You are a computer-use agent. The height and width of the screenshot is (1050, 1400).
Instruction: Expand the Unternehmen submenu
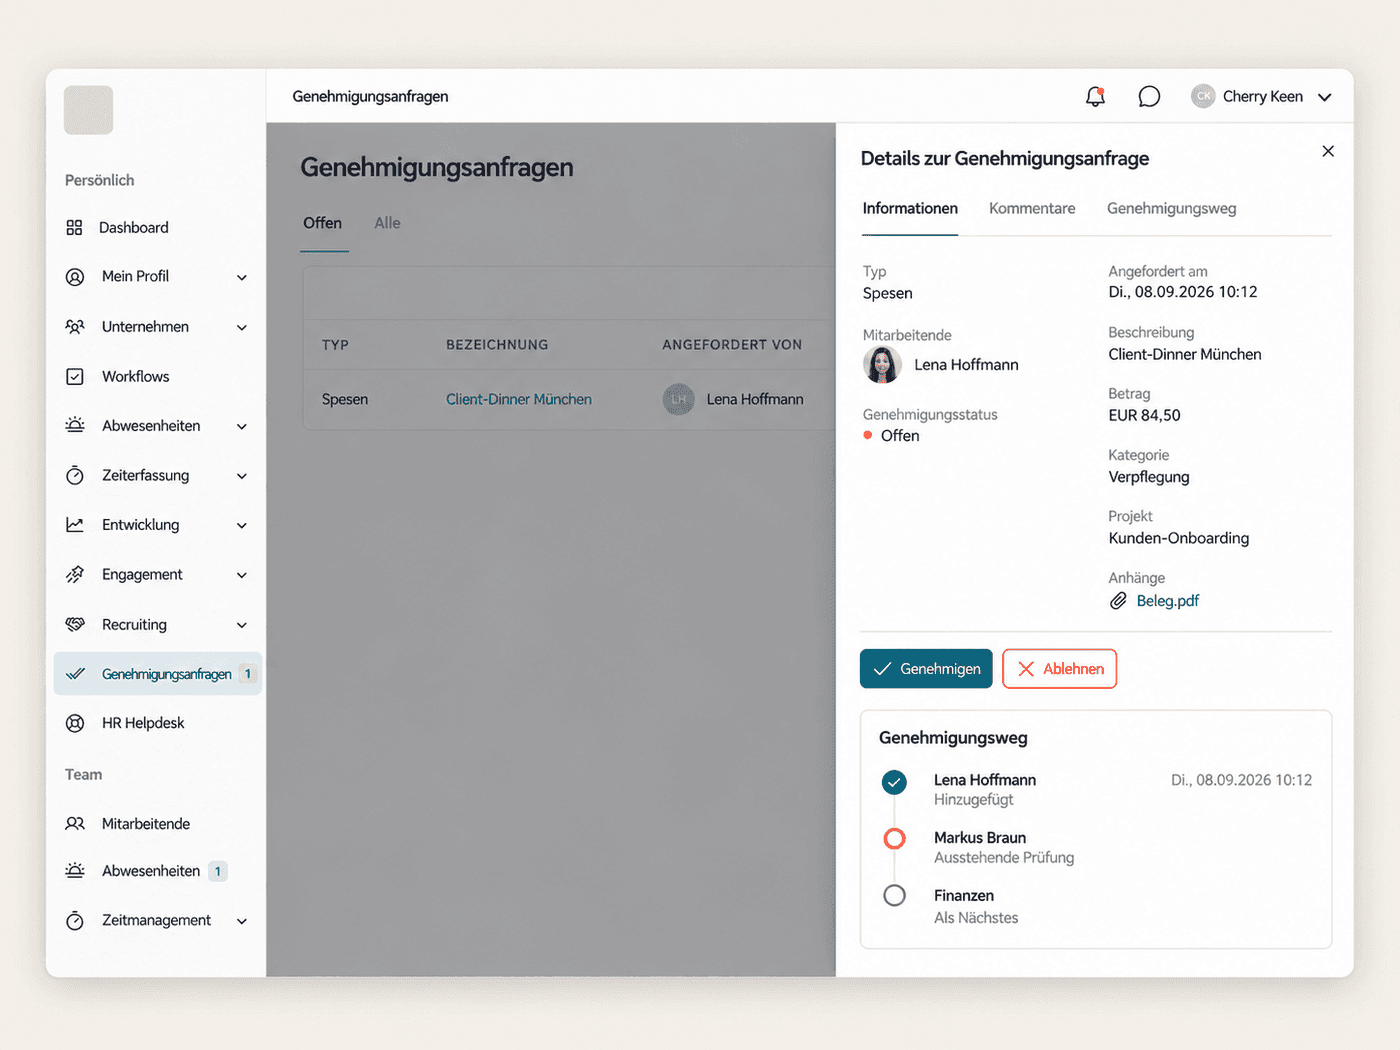[x=242, y=327]
